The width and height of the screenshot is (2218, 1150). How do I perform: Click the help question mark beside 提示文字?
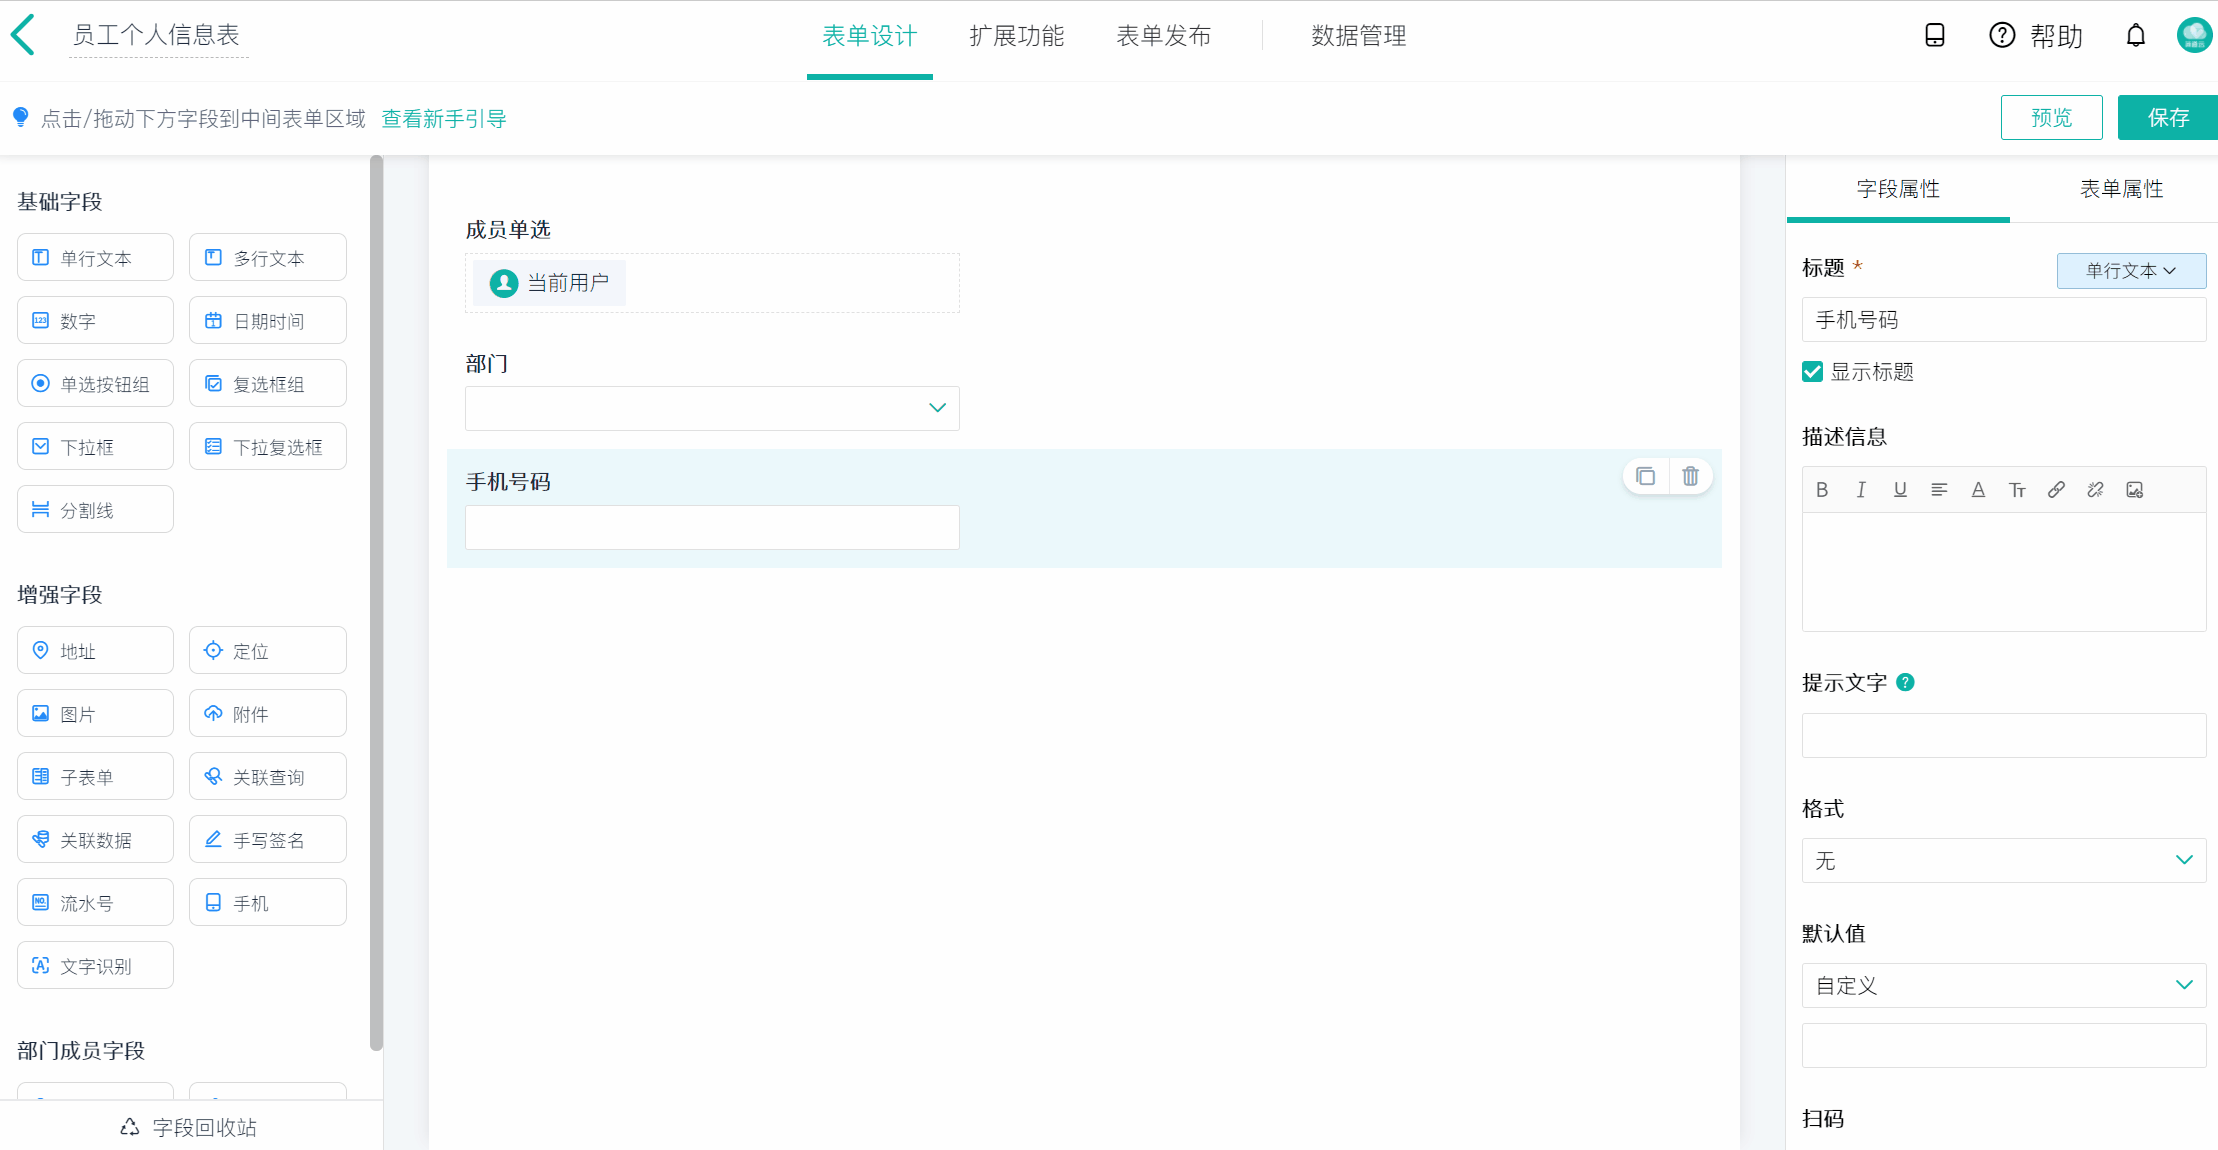point(1905,683)
